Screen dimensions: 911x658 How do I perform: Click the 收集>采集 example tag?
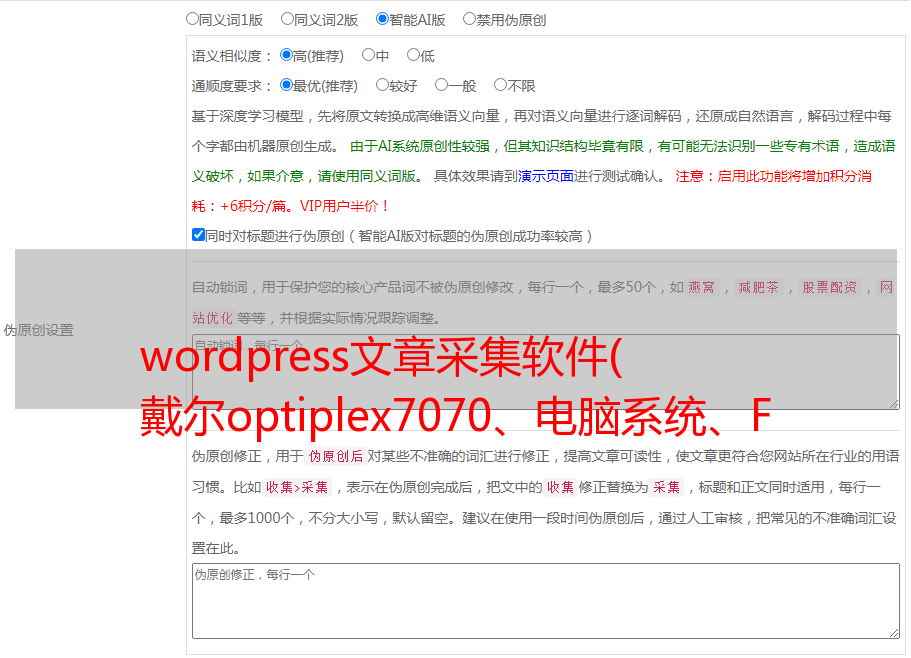297,487
